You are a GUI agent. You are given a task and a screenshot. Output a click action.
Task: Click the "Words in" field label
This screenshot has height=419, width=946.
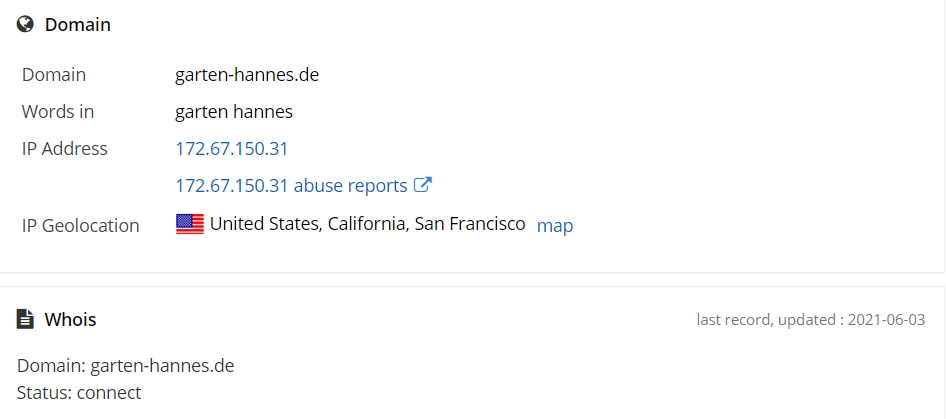(x=58, y=112)
